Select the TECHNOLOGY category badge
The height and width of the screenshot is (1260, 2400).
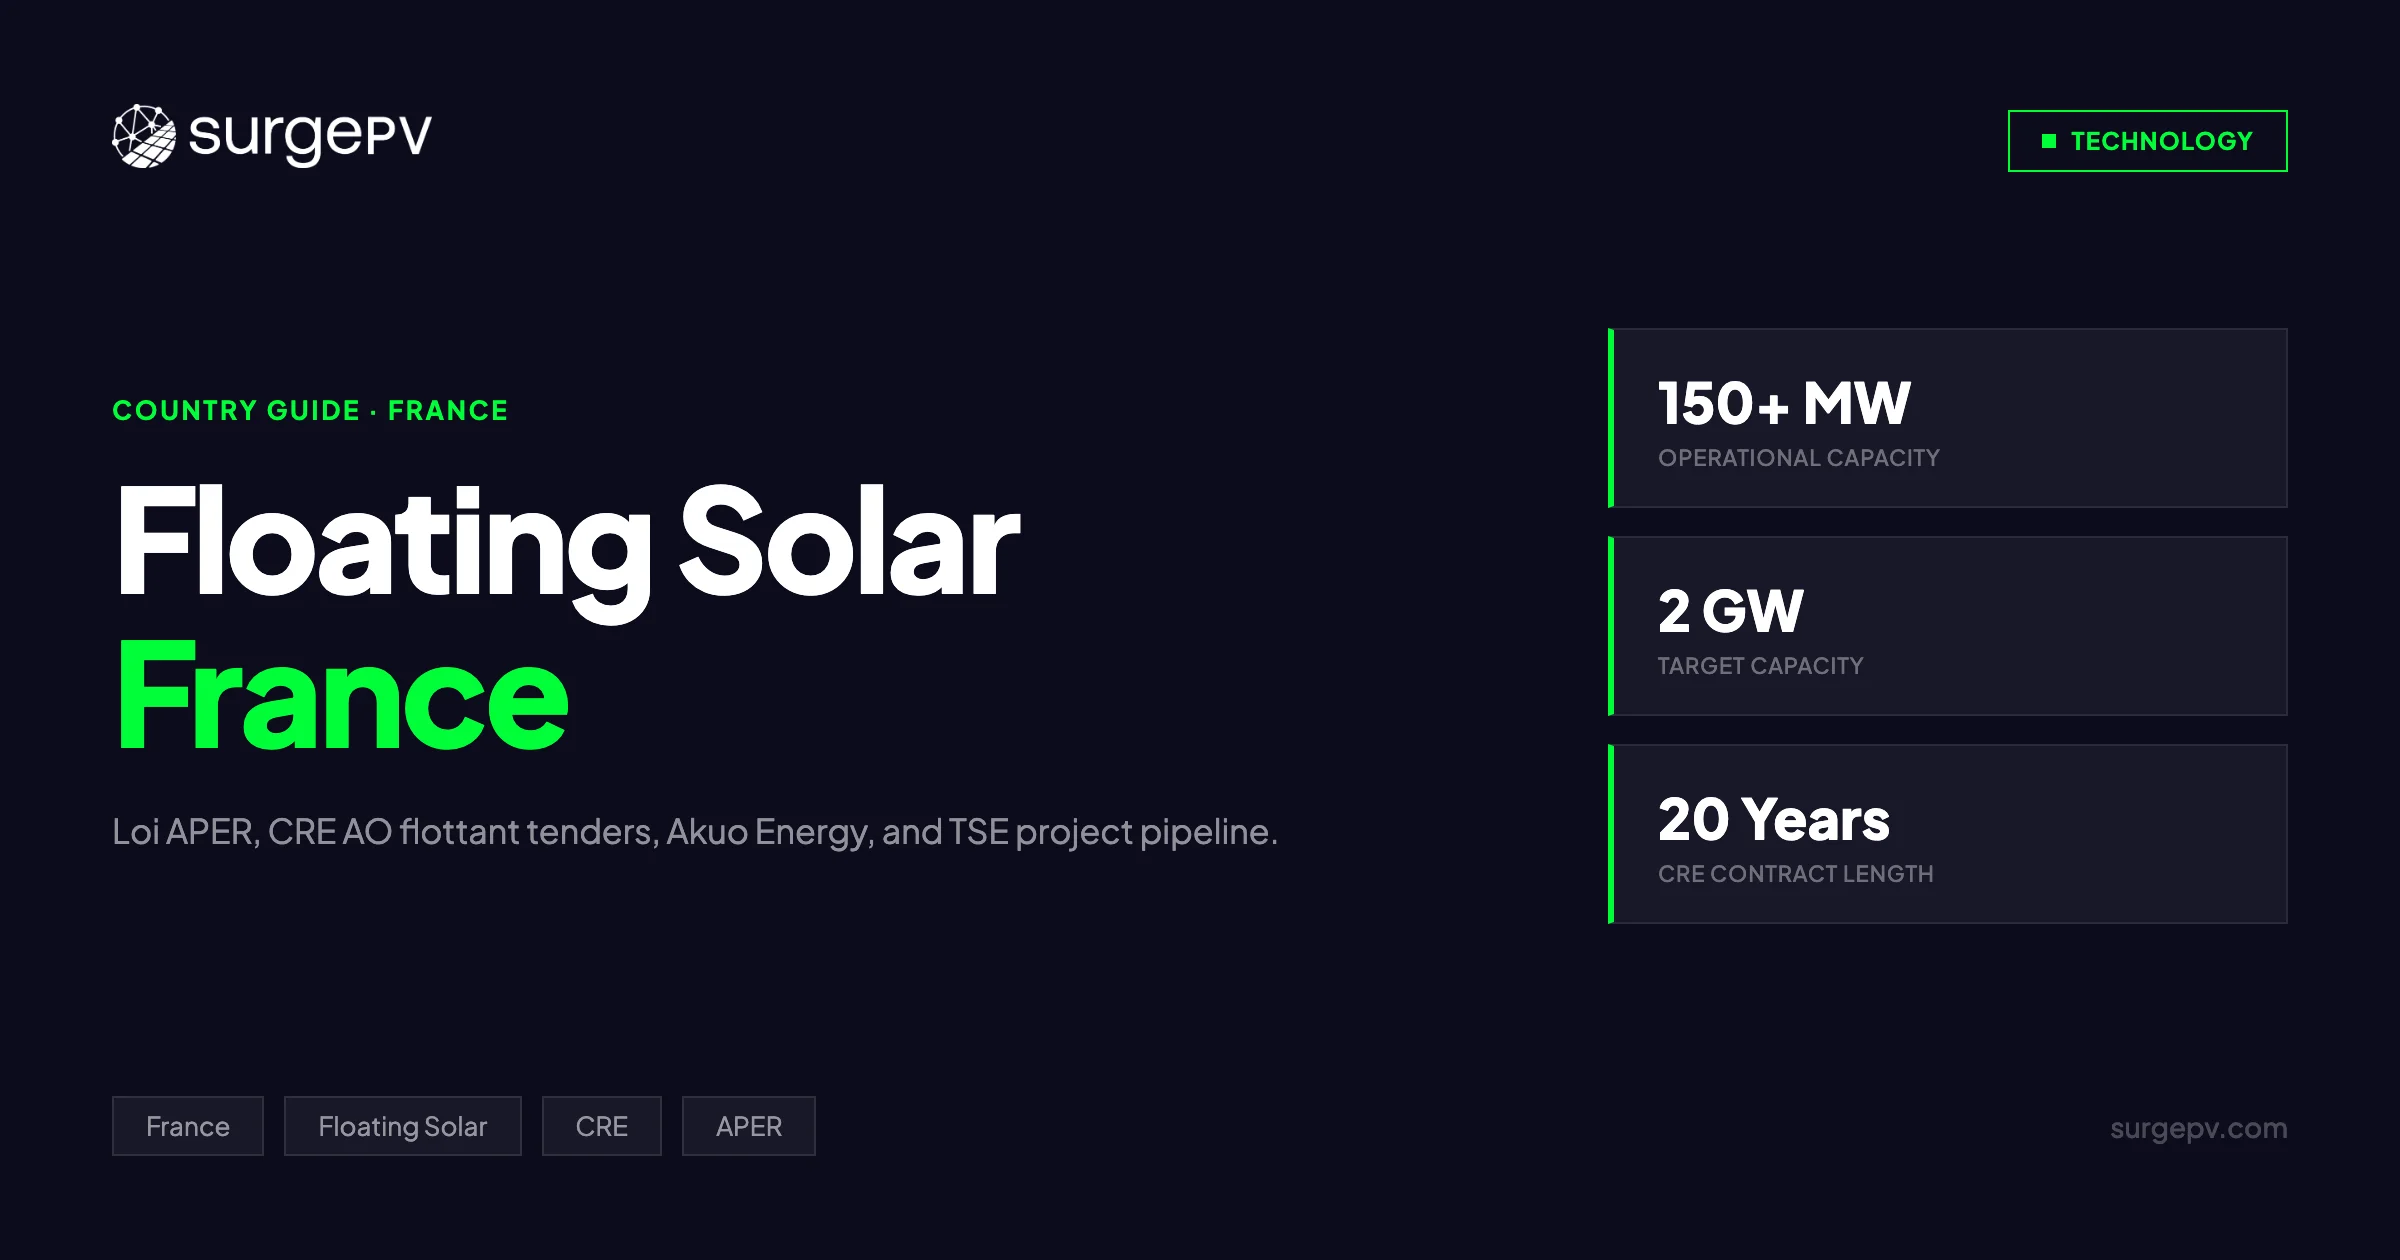[x=2147, y=141]
